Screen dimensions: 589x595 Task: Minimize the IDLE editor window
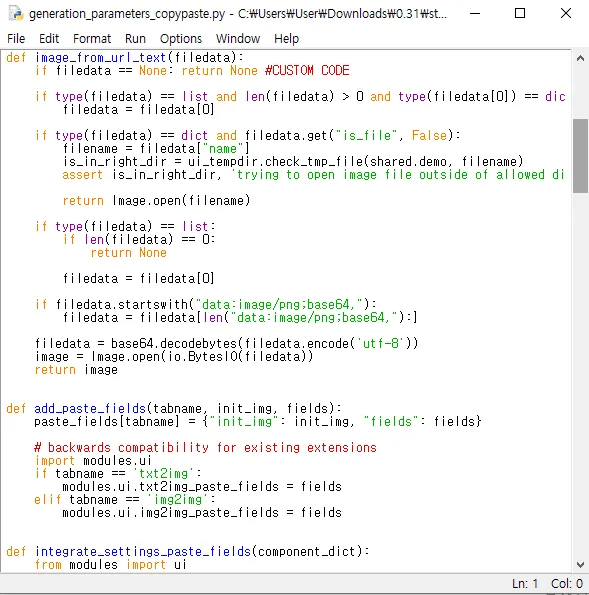(475, 14)
